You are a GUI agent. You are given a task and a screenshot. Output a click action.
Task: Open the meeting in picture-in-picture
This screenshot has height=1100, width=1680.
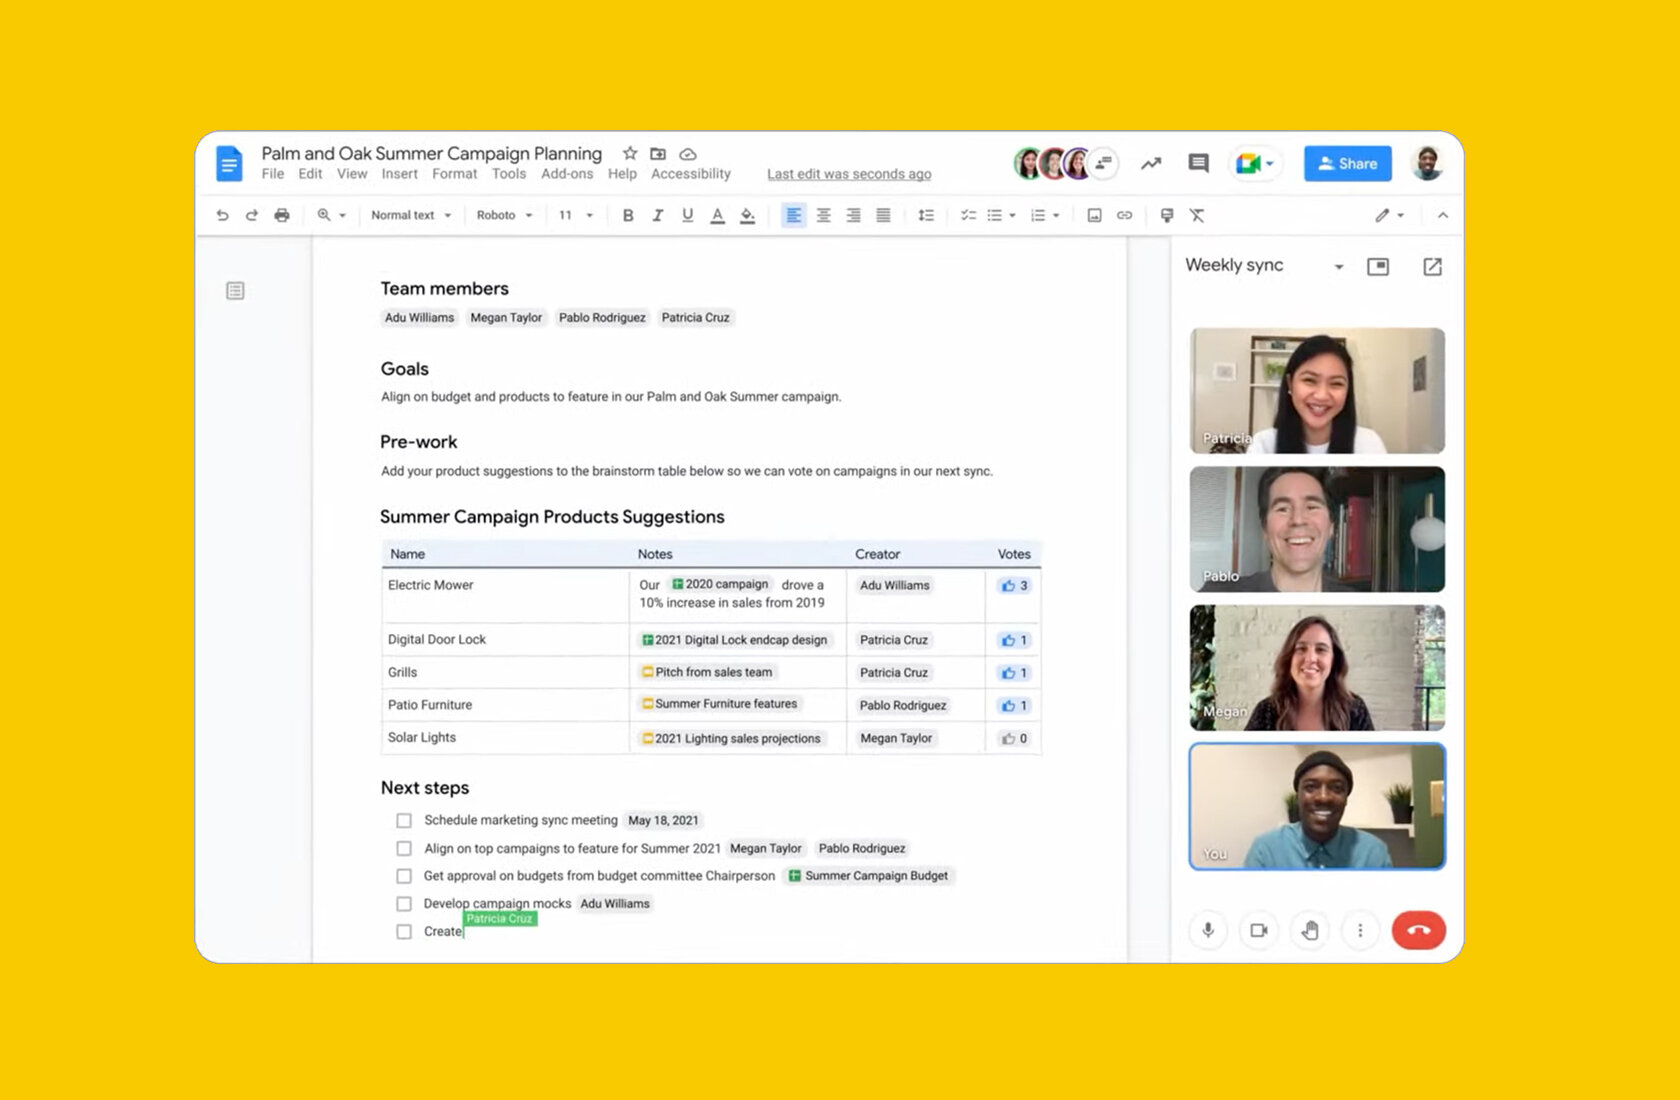(1378, 266)
